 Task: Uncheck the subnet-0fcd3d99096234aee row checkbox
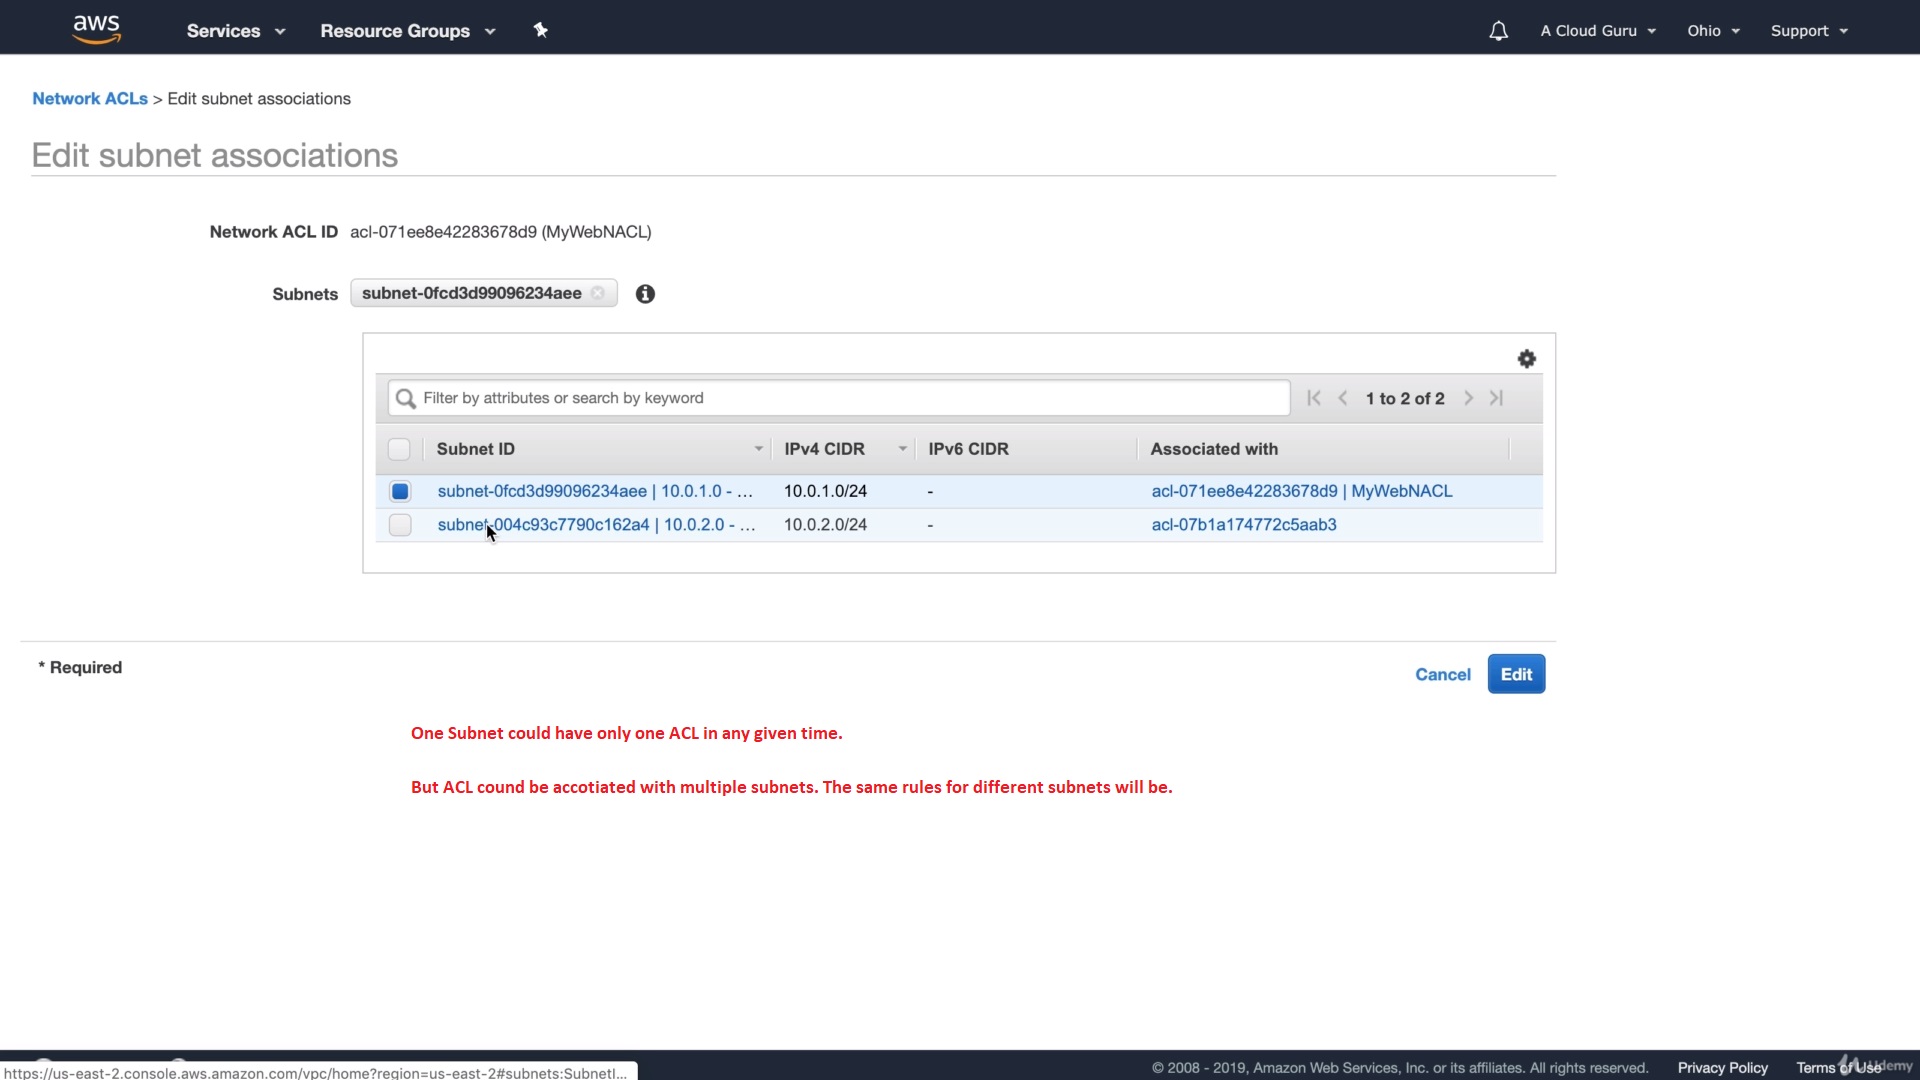coord(400,491)
